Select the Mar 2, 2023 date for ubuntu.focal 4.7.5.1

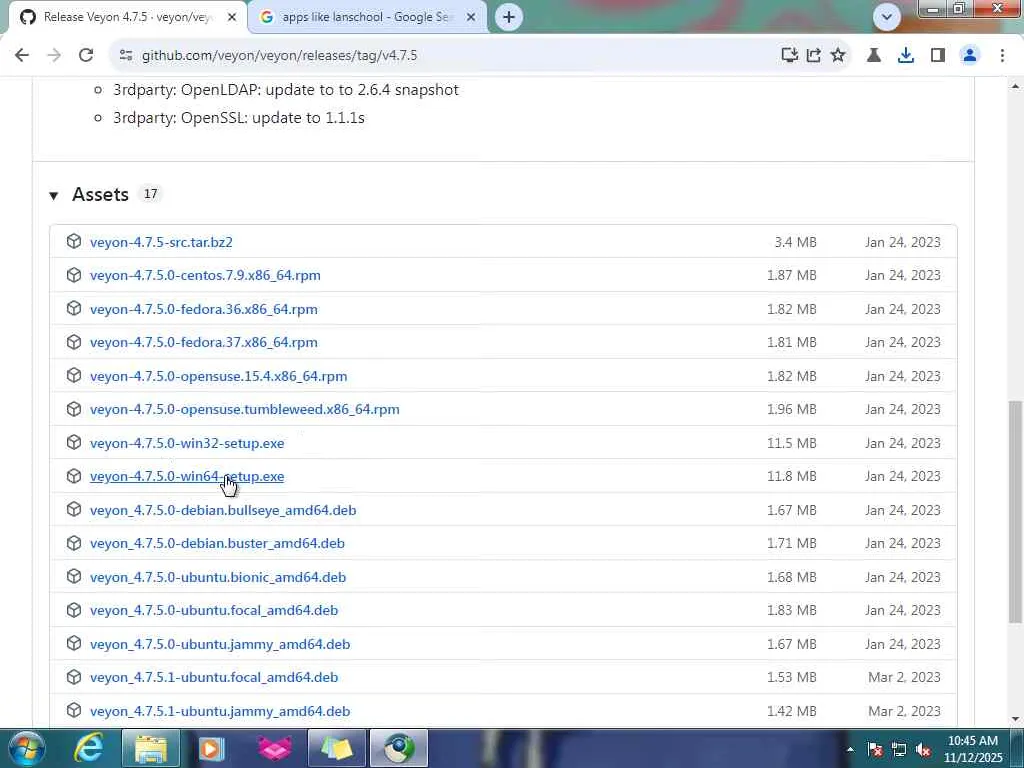tap(904, 678)
